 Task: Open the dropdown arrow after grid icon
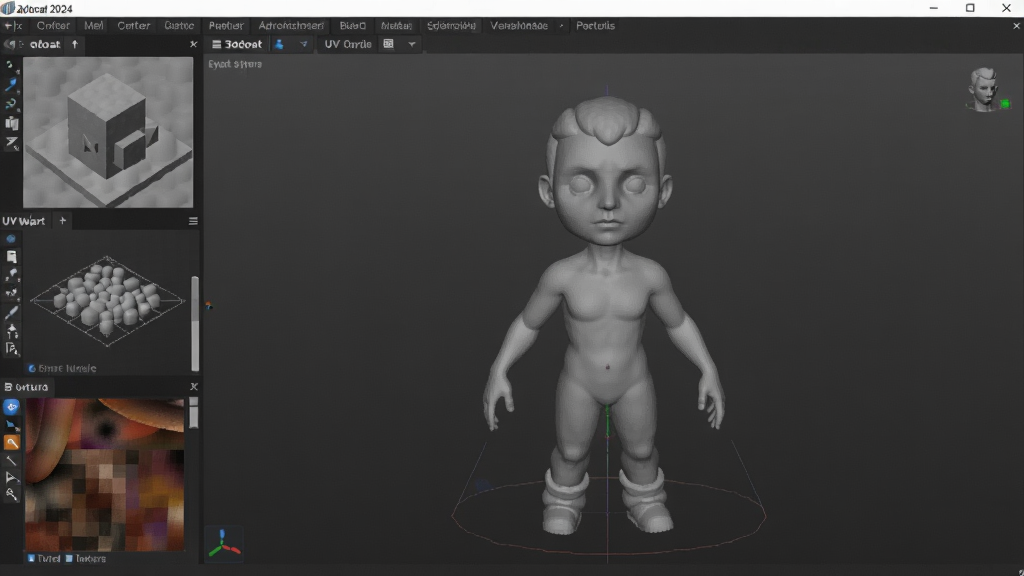tap(411, 44)
